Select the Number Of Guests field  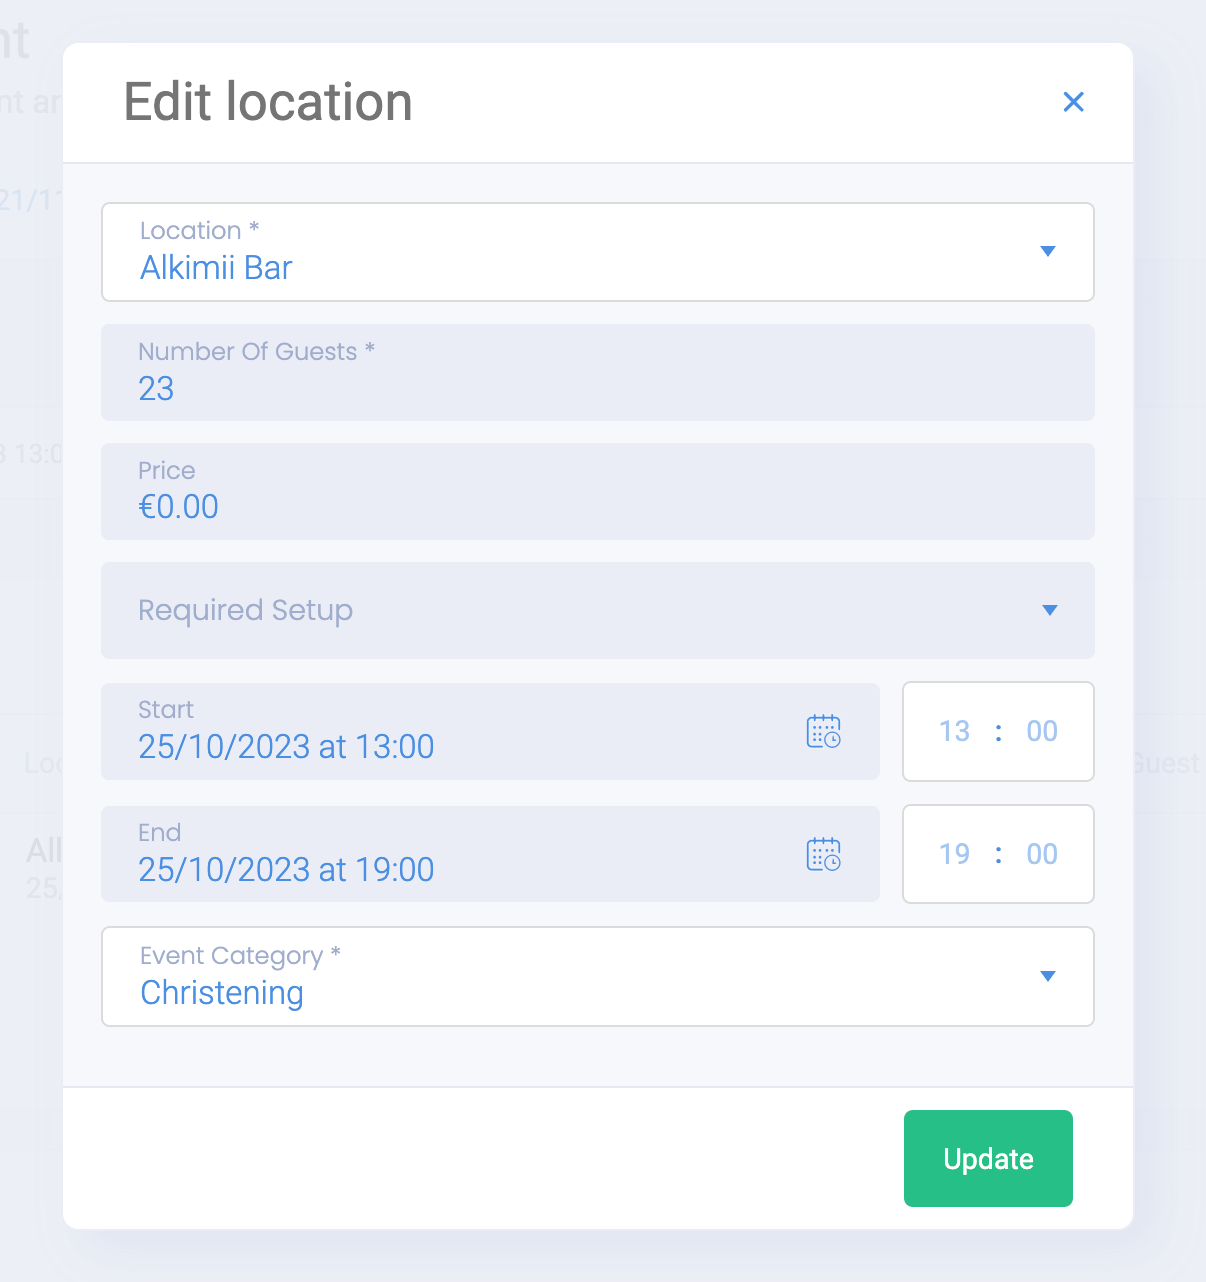pyautogui.click(x=598, y=372)
